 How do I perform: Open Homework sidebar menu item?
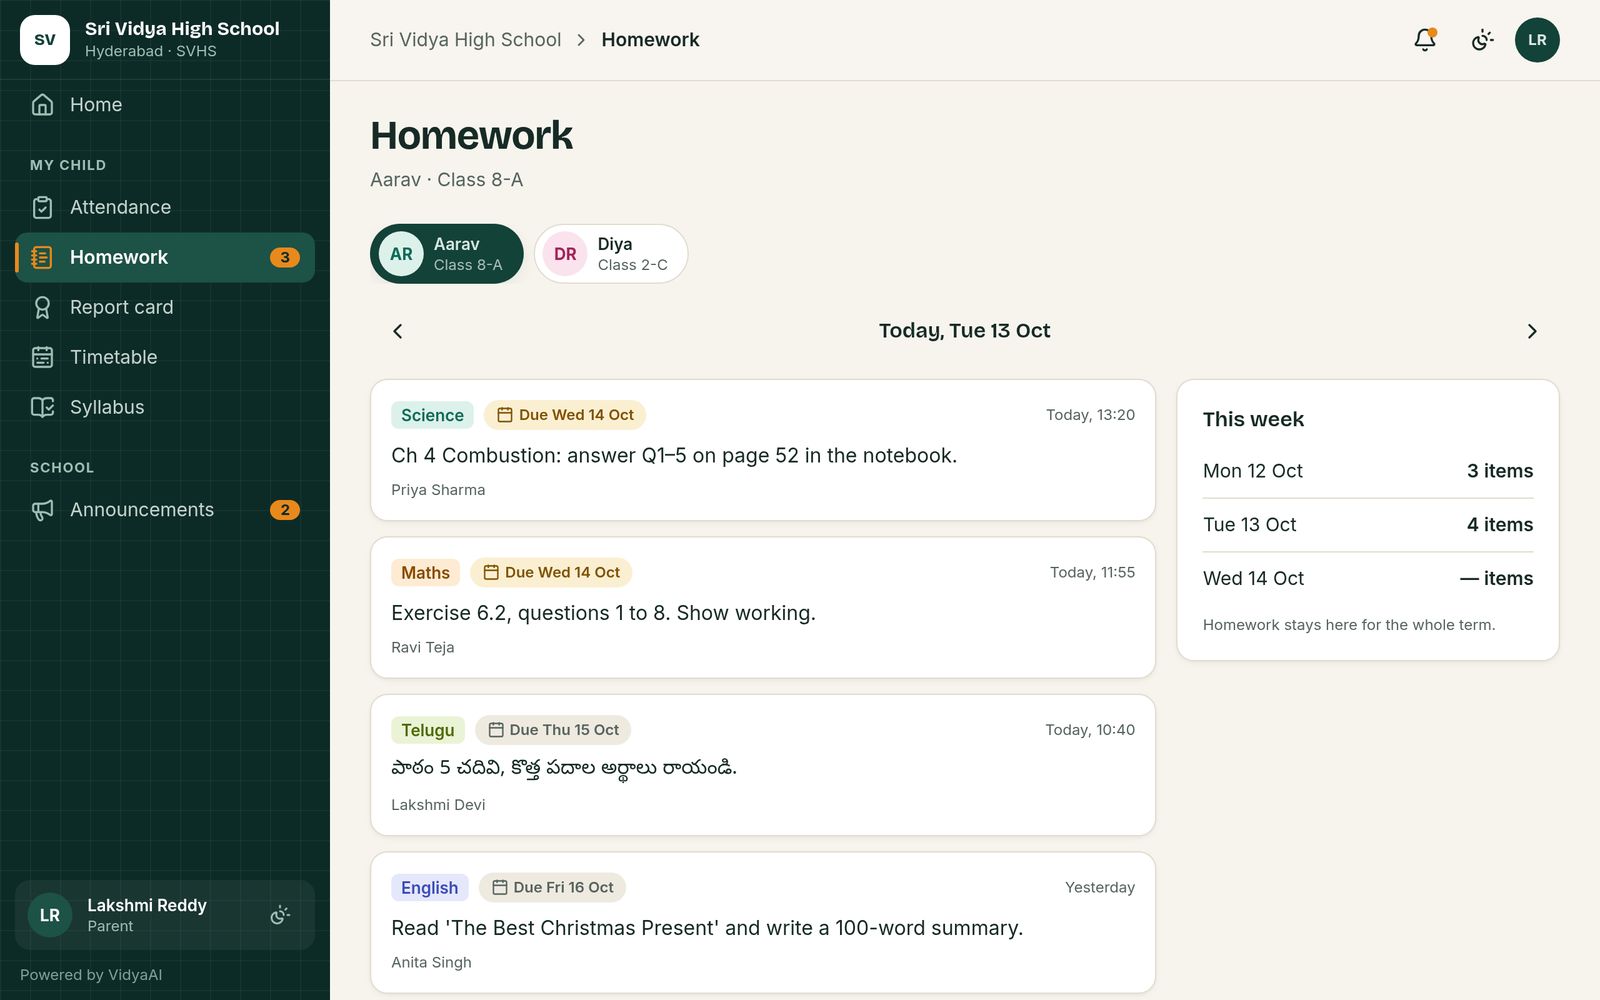click(x=165, y=257)
